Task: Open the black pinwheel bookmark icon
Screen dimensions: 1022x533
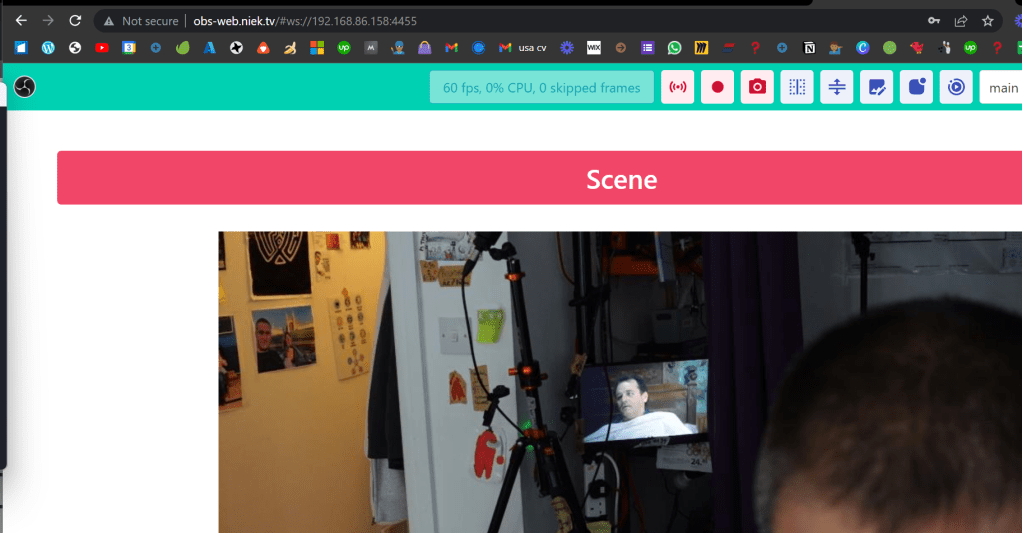Action: 237,48
